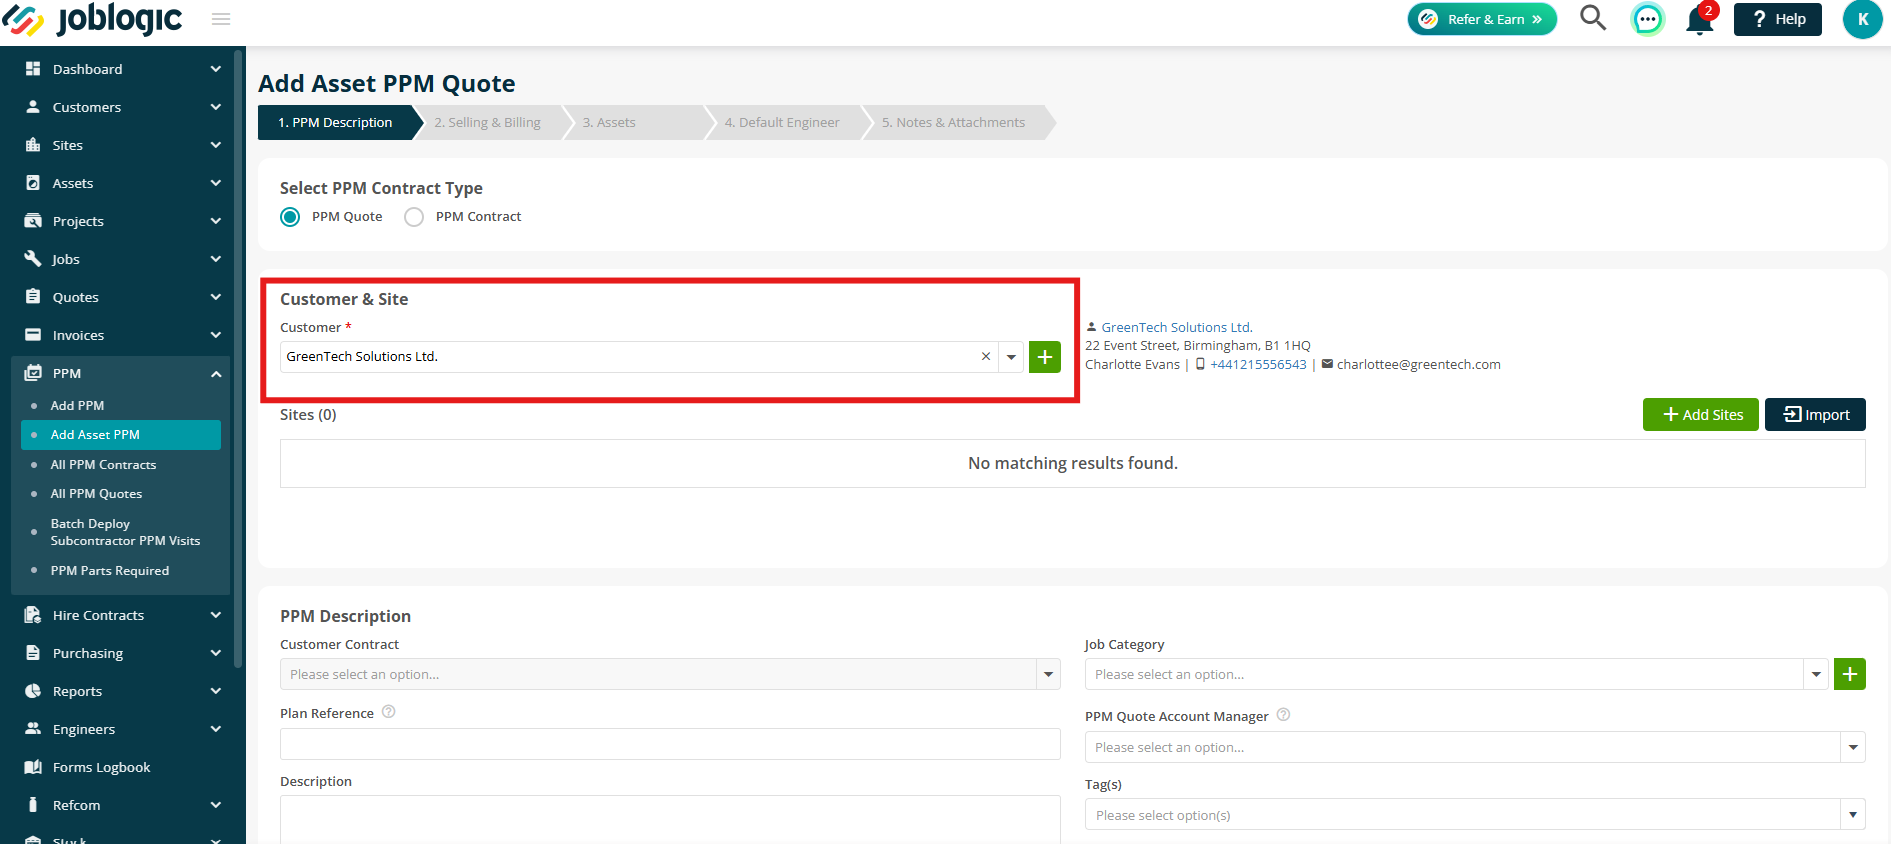Viewport: 1891px width, 844px height.
Task: Clear the selected customer with X
Action: [x=986, y=357]
